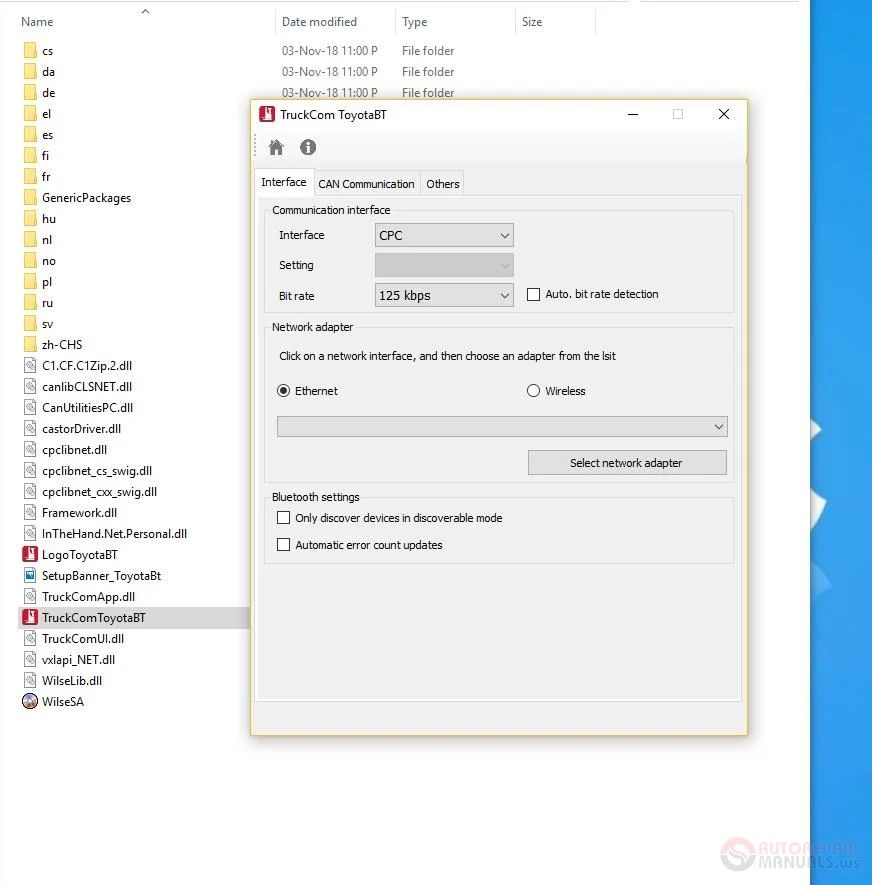The width and height of the screenshot is (872, 885).
Task: Close the TruckCom ToyotaBT window
Action: [724, 114]
